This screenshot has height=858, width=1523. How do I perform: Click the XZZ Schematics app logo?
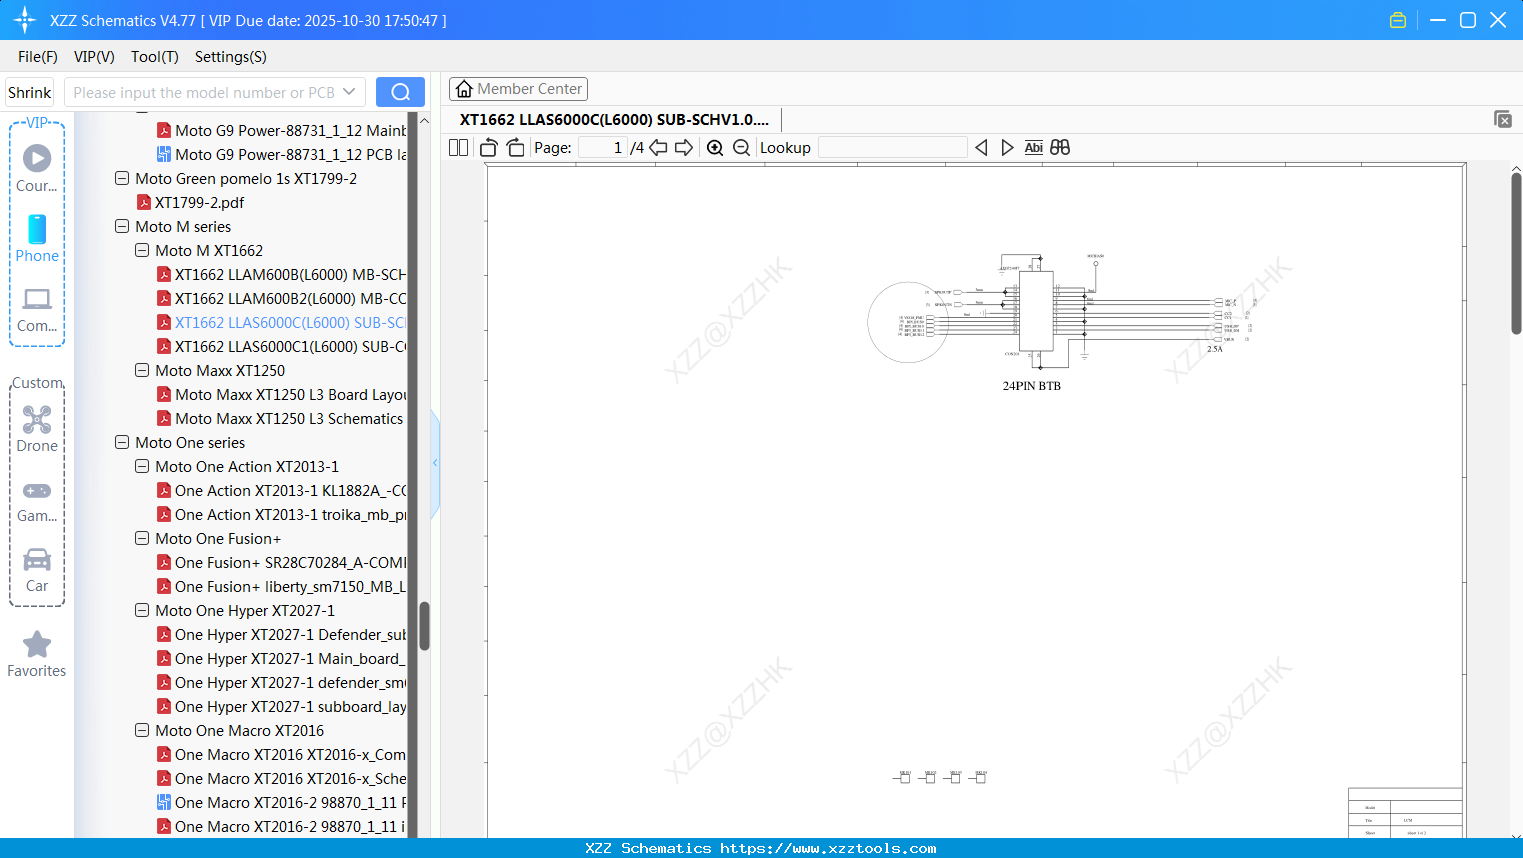(25, 20)
